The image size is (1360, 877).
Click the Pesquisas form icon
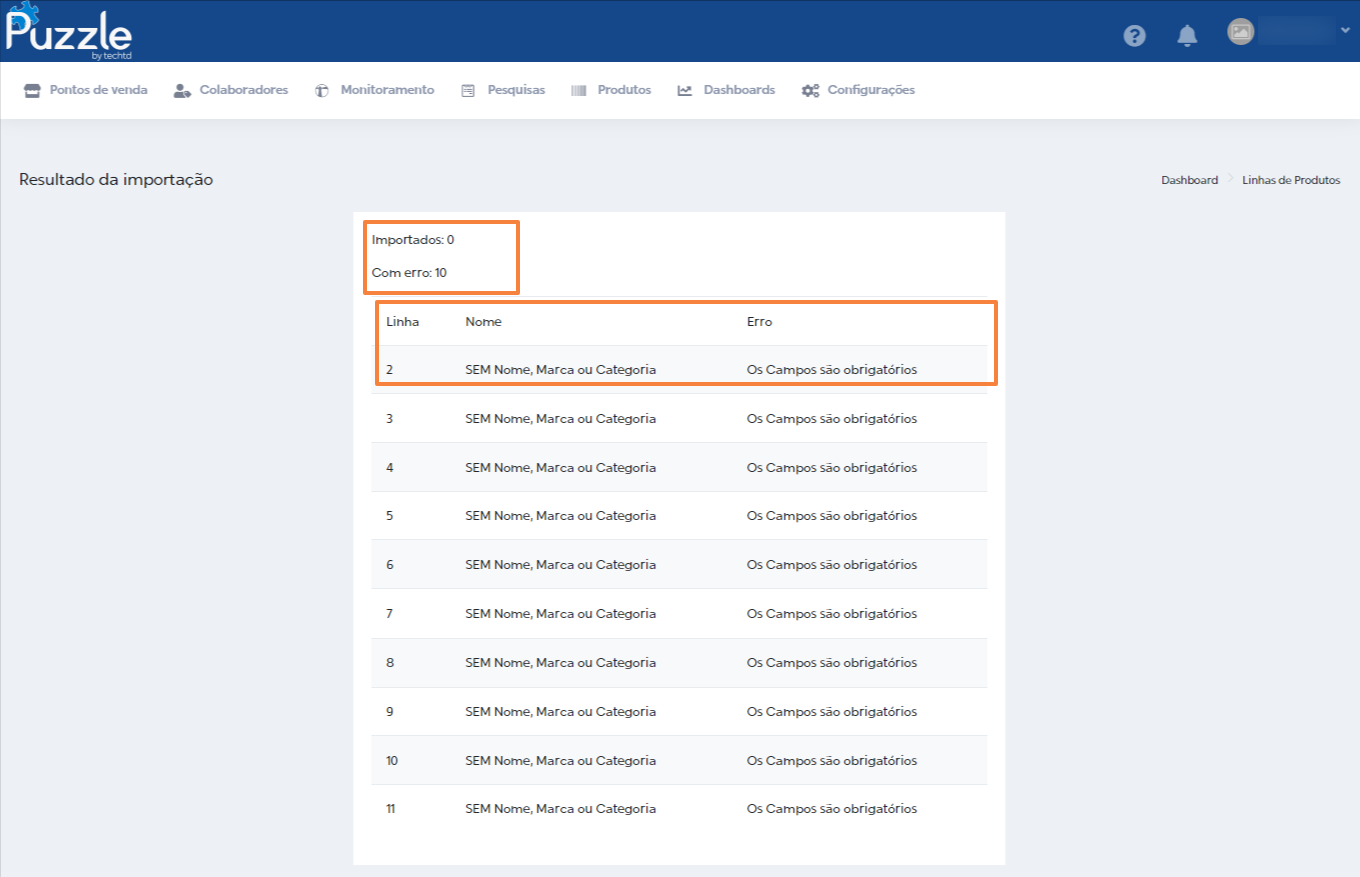pyautogui.click(x=468, y=90)
